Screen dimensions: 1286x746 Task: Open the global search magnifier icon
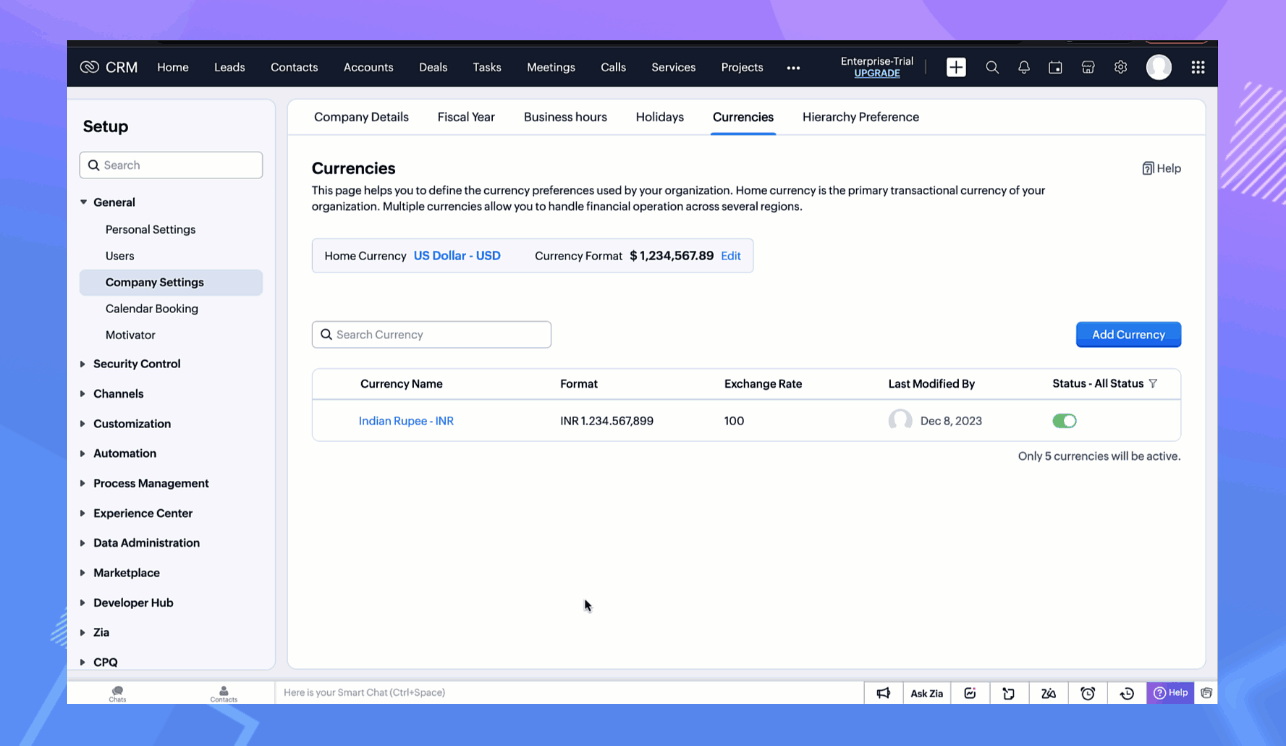992,67
